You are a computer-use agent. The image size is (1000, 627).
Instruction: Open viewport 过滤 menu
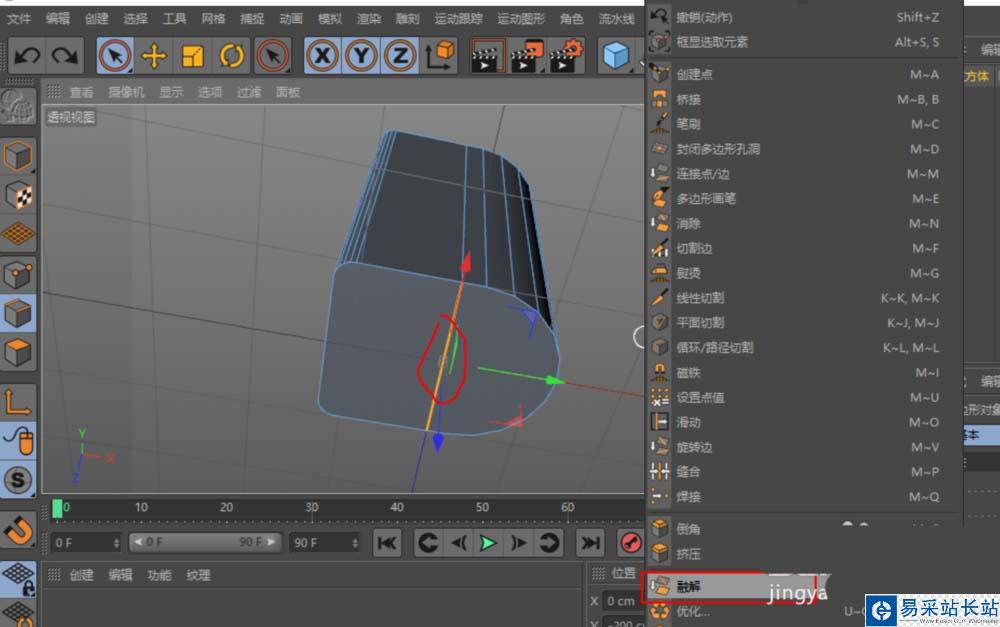tap(249, 92)
